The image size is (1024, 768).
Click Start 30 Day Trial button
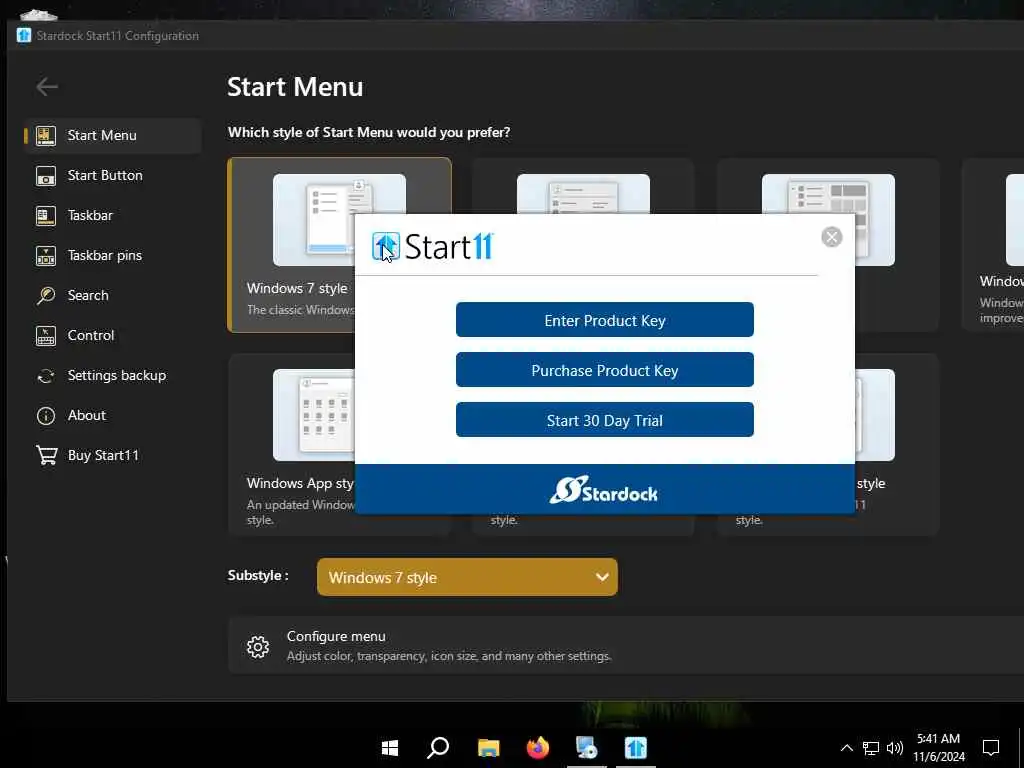(x=605, y=420)
